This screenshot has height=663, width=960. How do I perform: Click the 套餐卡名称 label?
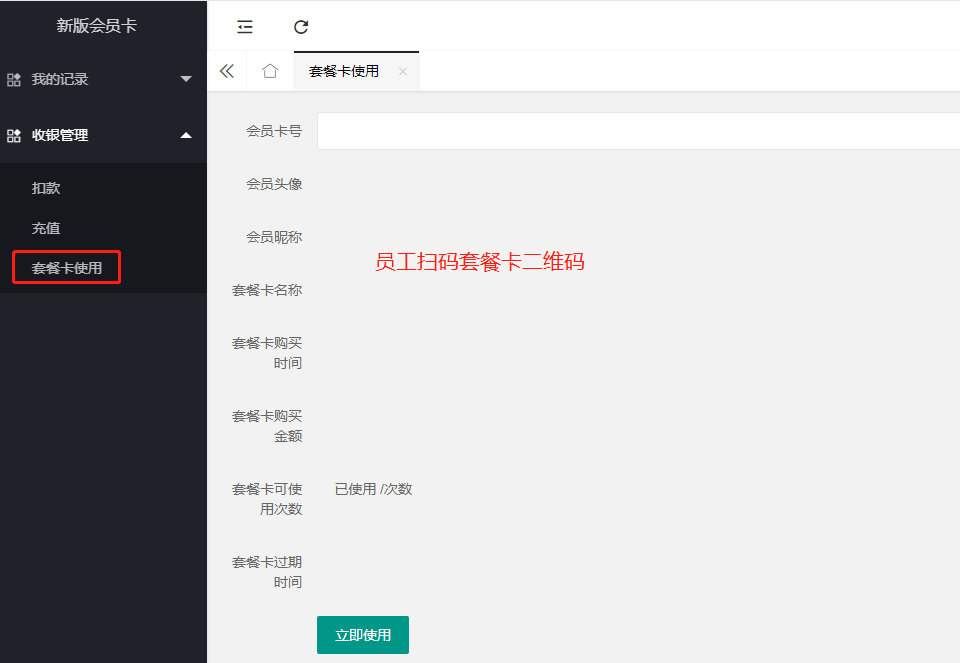pyautogui.click(x=267, y=290)
